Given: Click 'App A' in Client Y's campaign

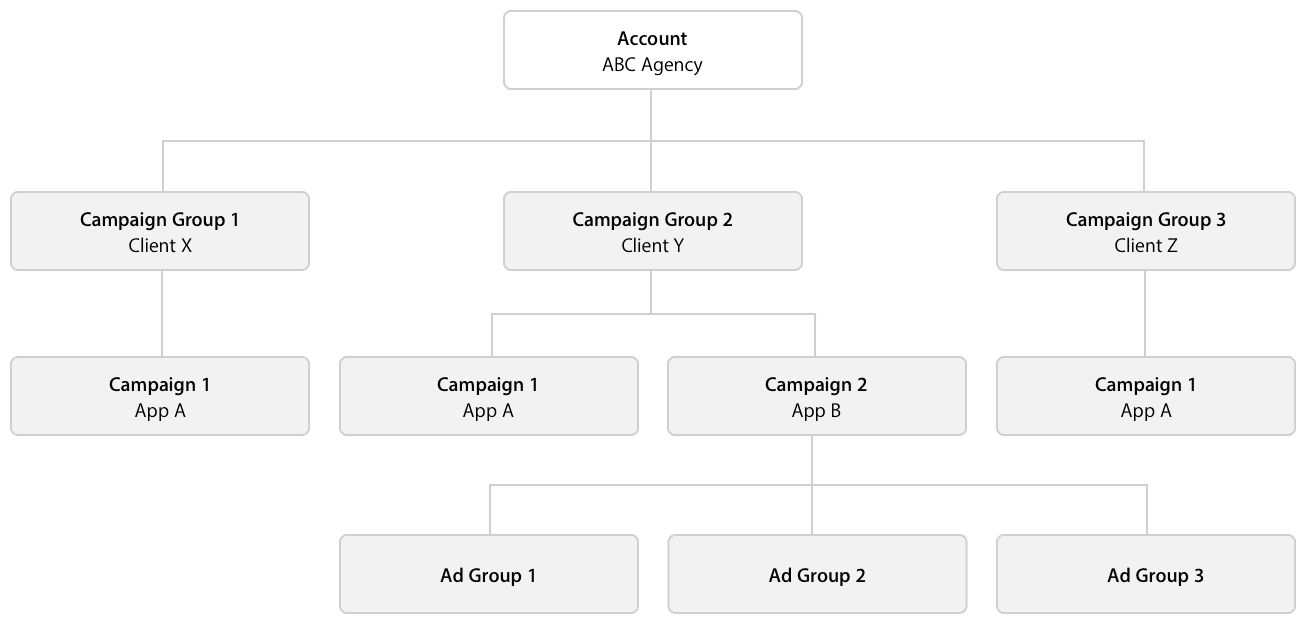Looking at the screenshot, I should (x=488, y=411).
